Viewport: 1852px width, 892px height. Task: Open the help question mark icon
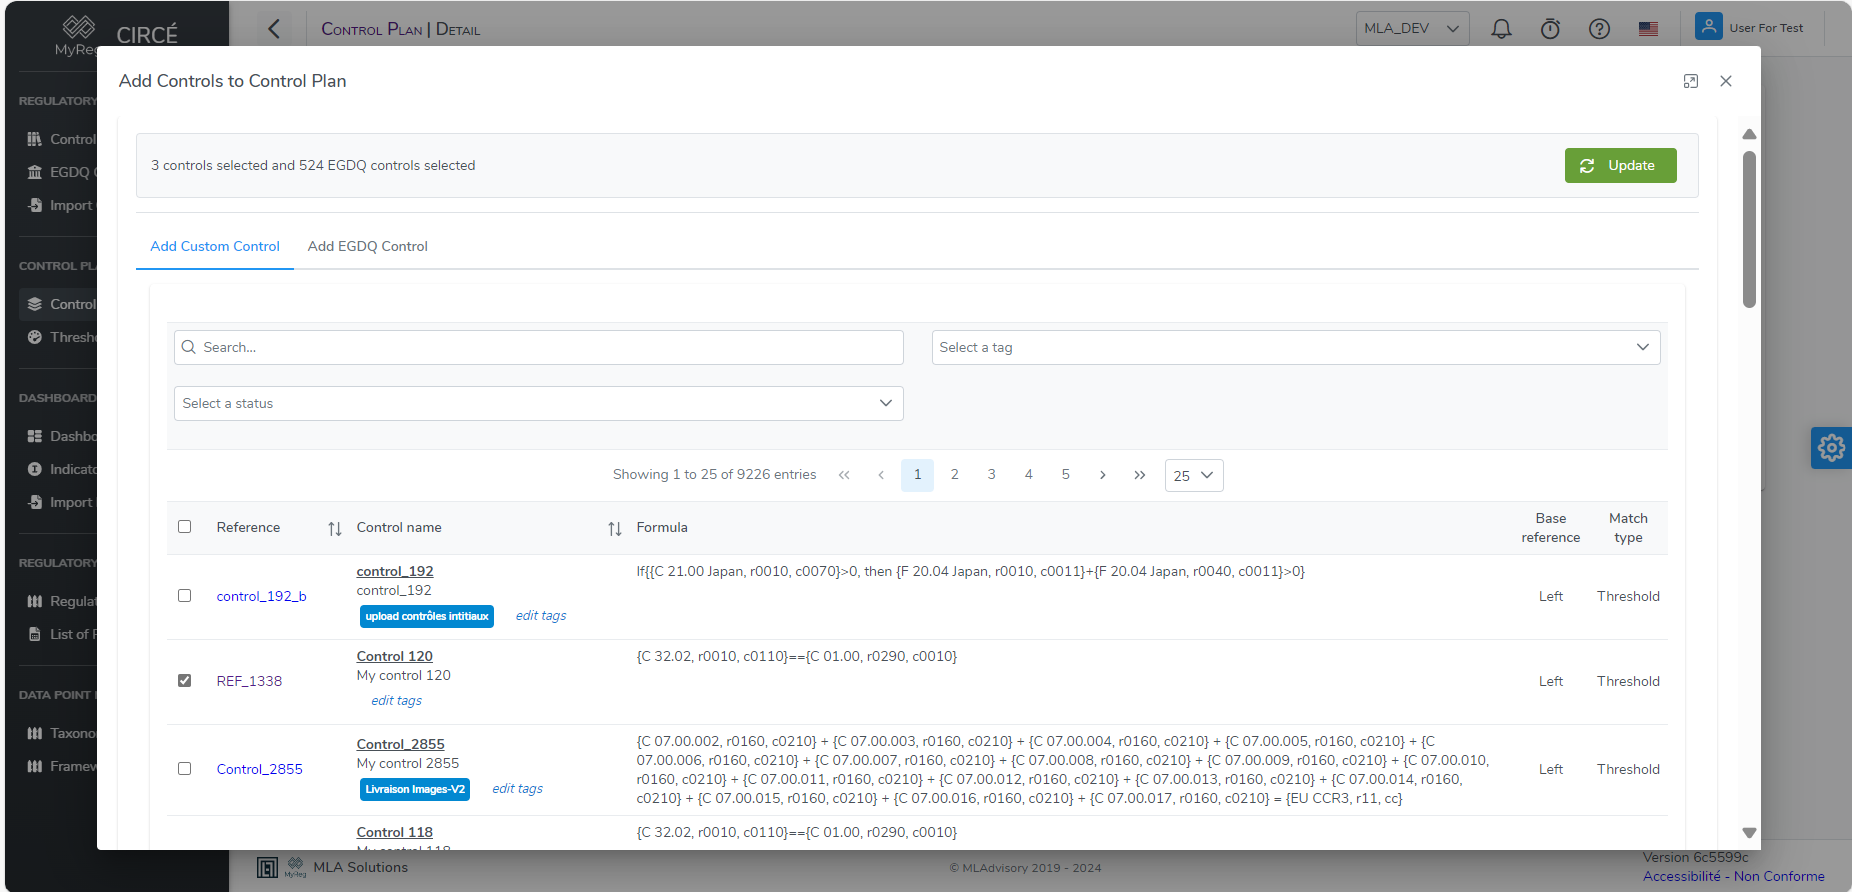point(1599,29)
